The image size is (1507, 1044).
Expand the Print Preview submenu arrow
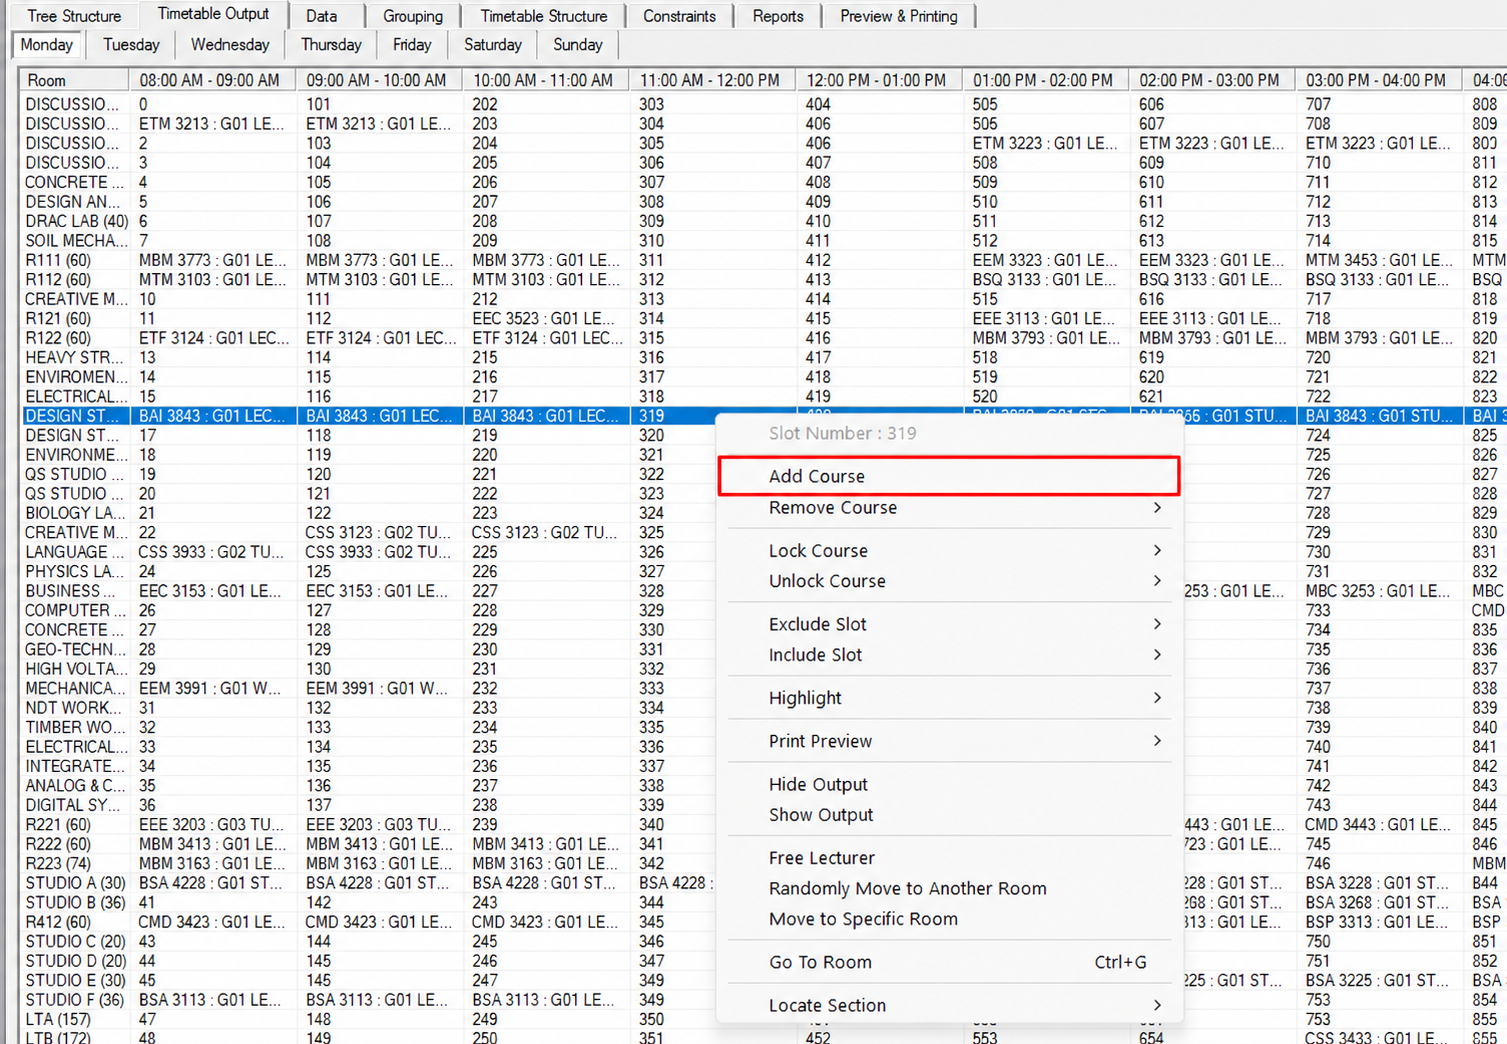[x=1157, y=741]
